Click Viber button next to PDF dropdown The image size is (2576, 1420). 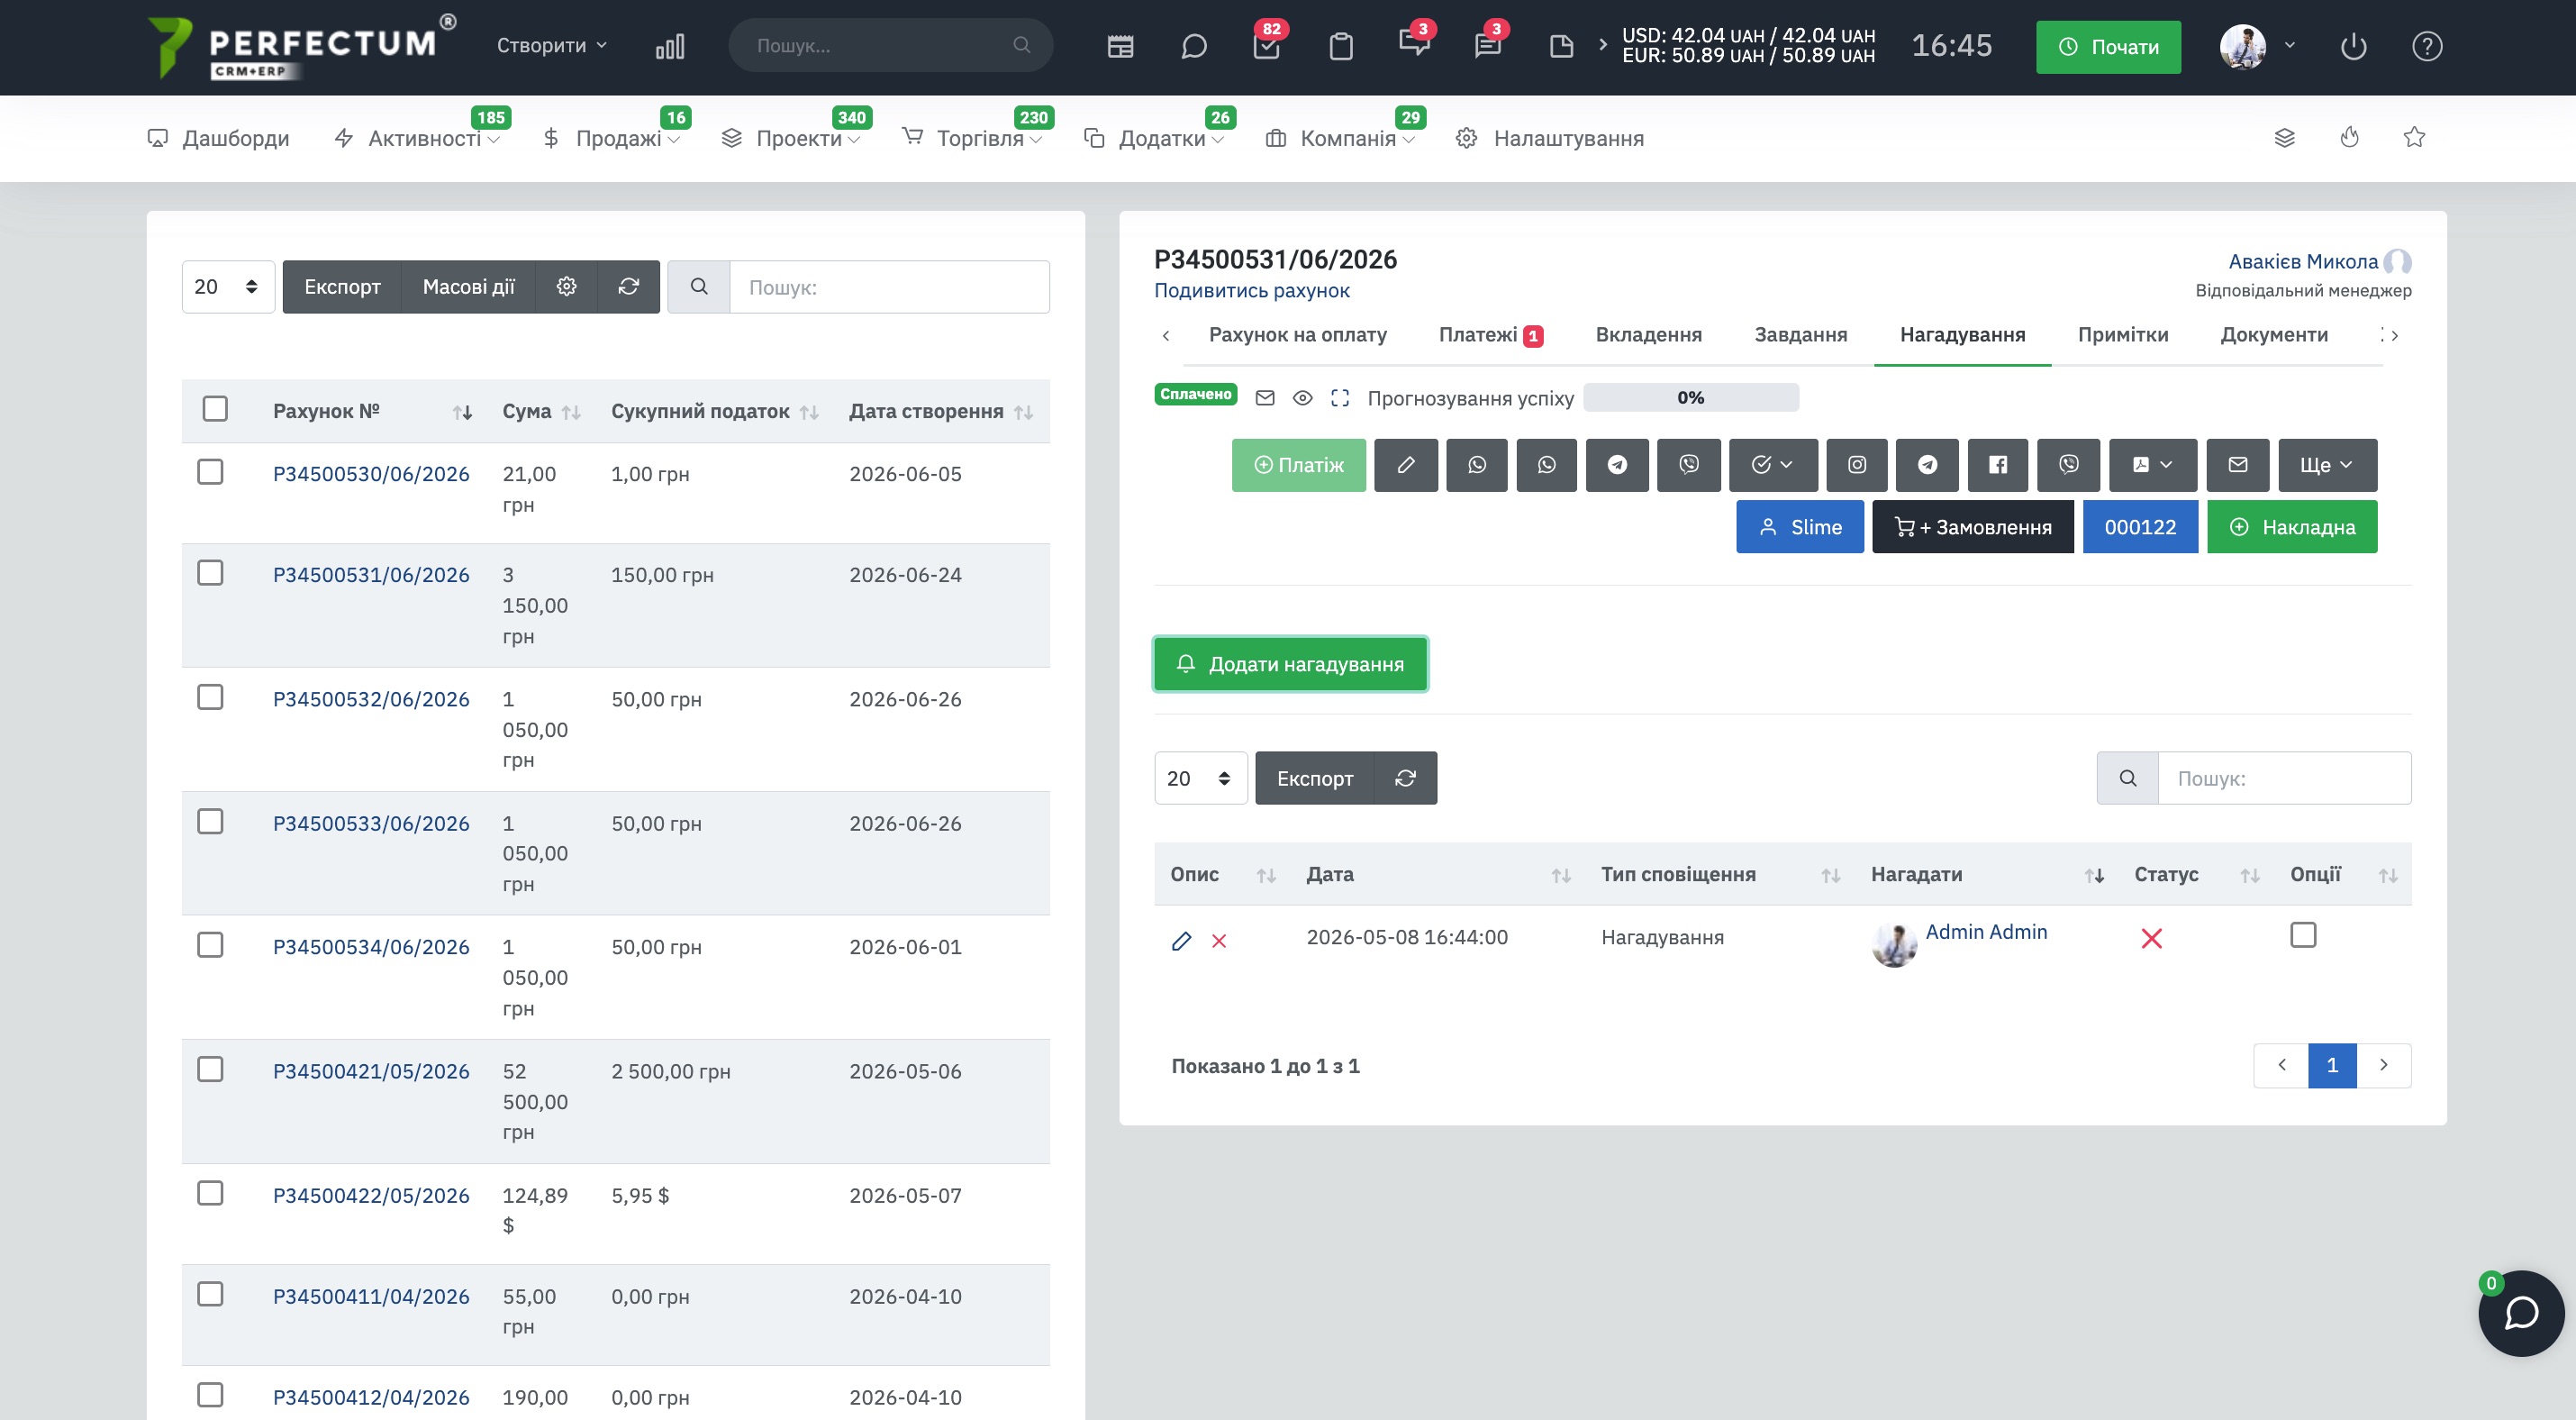coord(2068,465)
